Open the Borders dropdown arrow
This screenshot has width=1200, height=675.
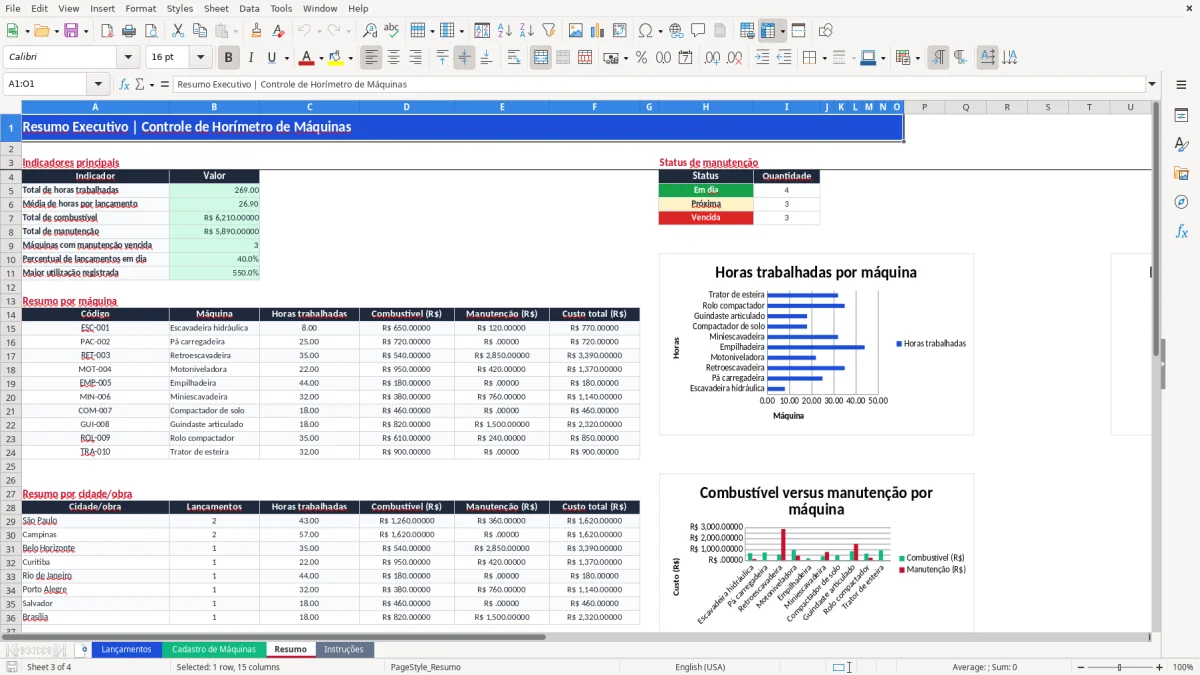[824, 58]
